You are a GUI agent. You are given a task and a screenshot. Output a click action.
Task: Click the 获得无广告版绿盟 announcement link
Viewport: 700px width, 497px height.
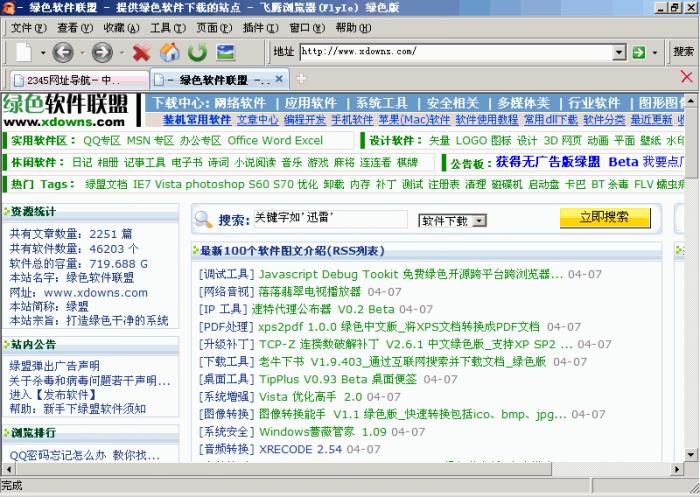(x=548, y=162)
